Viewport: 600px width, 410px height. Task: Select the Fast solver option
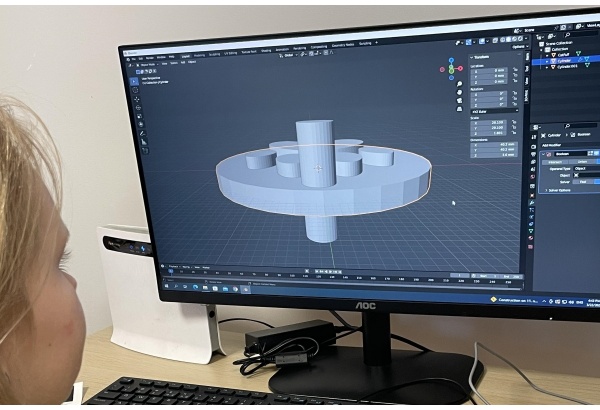pyautogui.click(x=584, y=182)
